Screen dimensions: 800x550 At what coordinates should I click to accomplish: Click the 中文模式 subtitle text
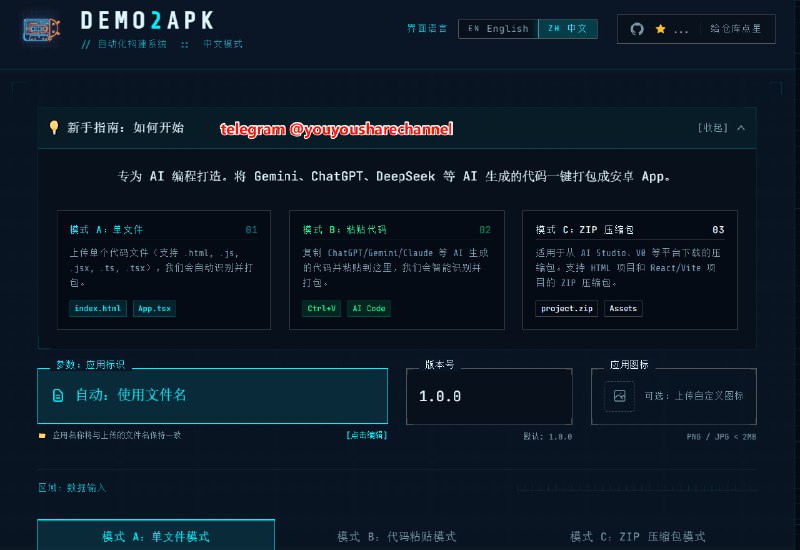tap(222, 44)
